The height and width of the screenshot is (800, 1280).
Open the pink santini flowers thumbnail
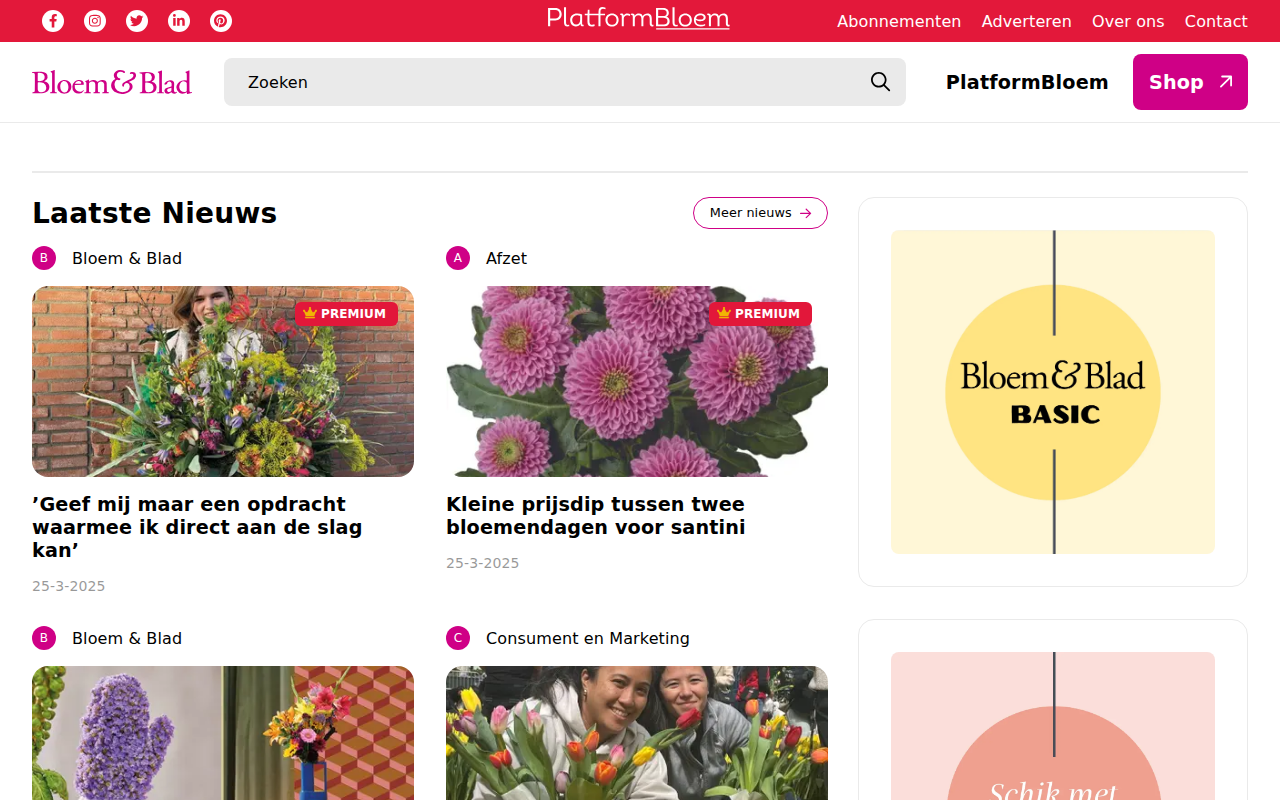tap(637, 381)
